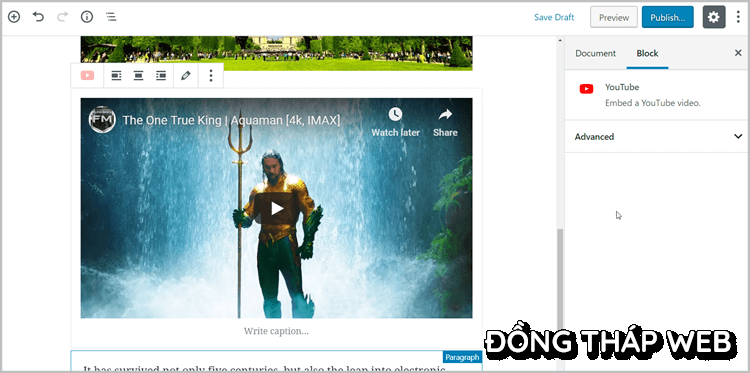Click Watch later on the video
The height and width of the screenshot is (373, 750).
coord(396,122)
